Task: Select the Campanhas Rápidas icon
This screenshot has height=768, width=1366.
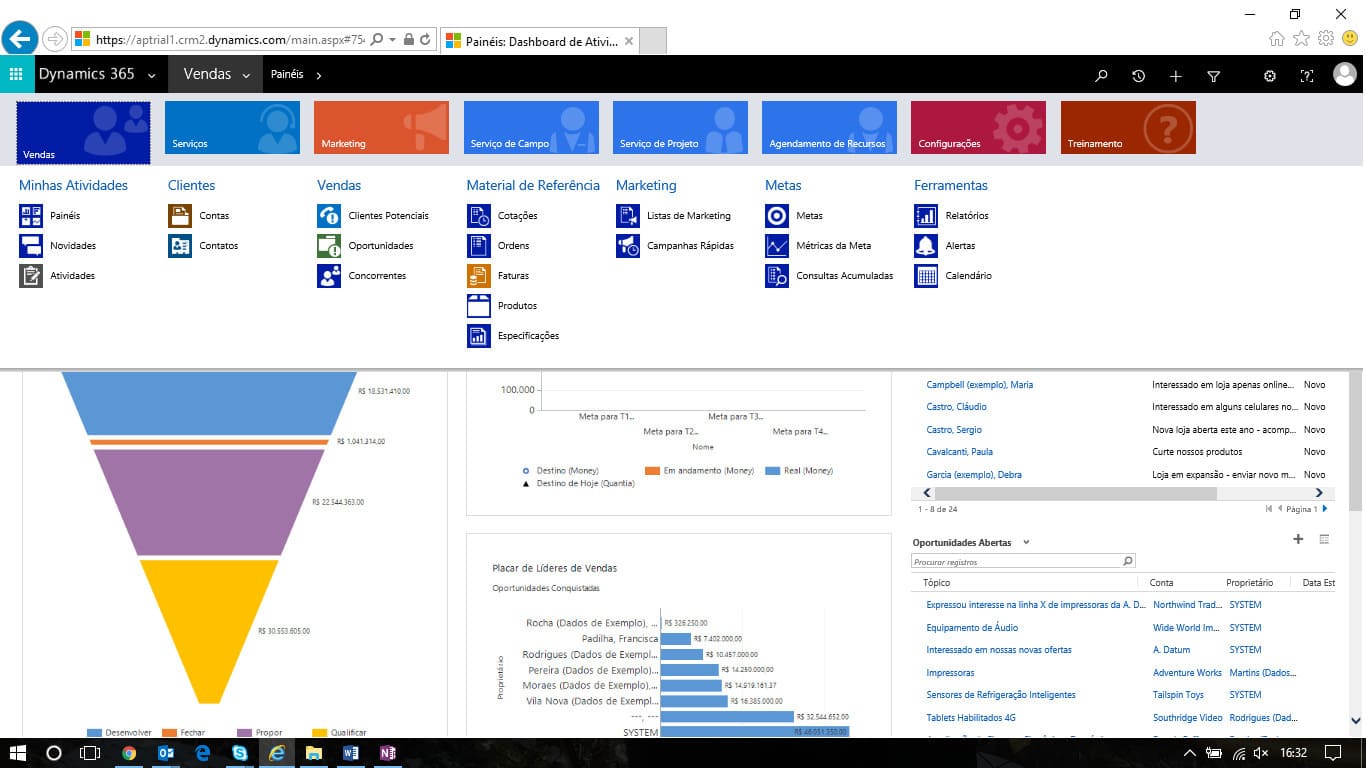Action: [628, 246]
